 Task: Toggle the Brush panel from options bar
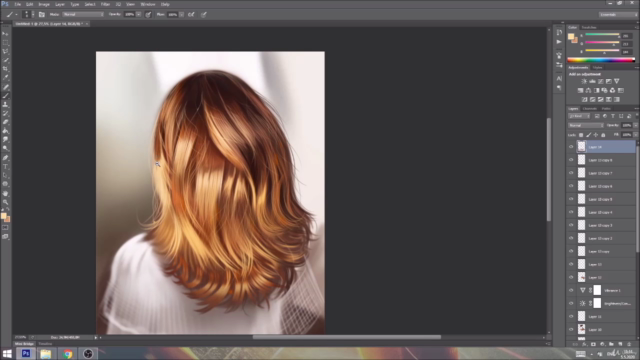[42, 14]
